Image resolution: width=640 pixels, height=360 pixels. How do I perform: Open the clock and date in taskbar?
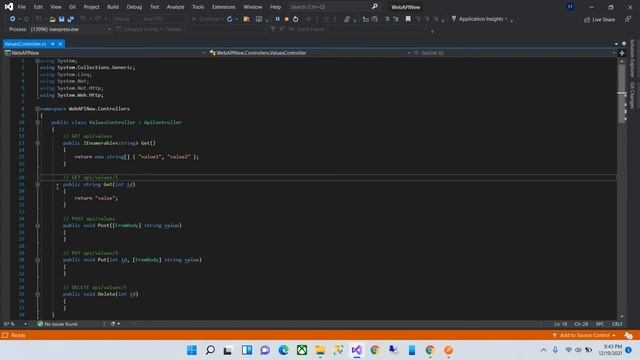(x=611, y=350)
